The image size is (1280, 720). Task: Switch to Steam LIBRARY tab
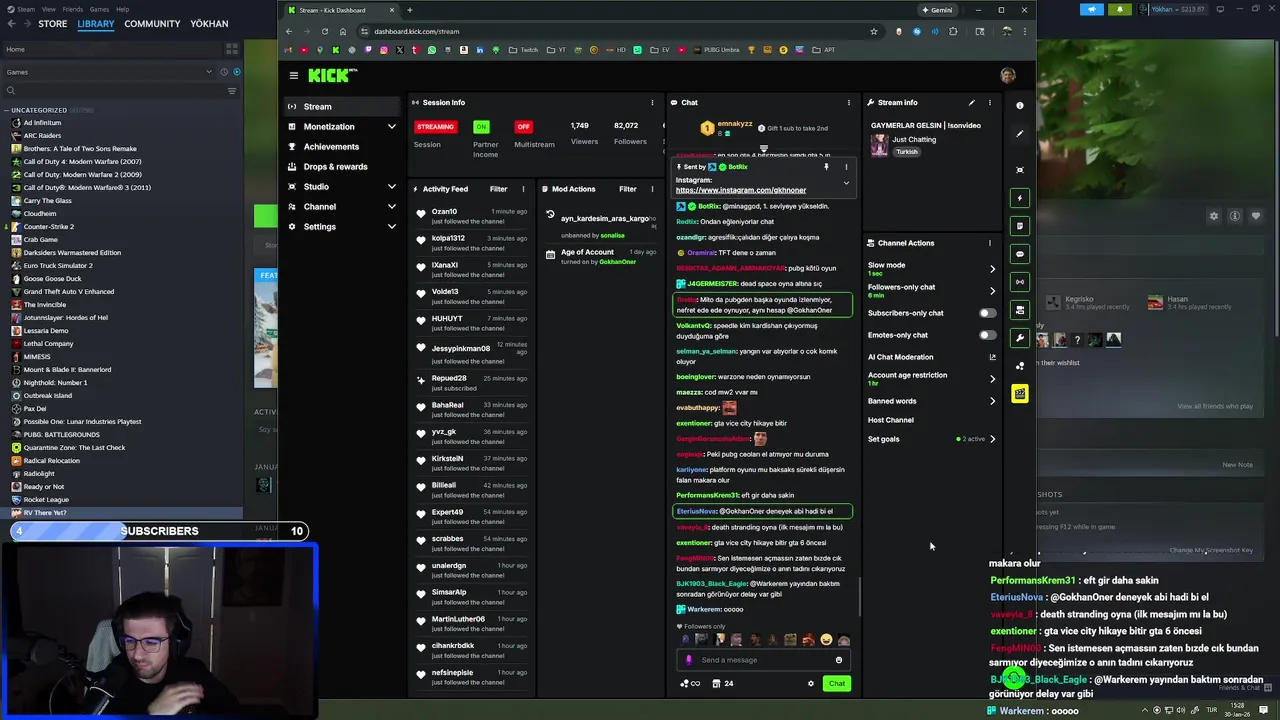(96, 23)
